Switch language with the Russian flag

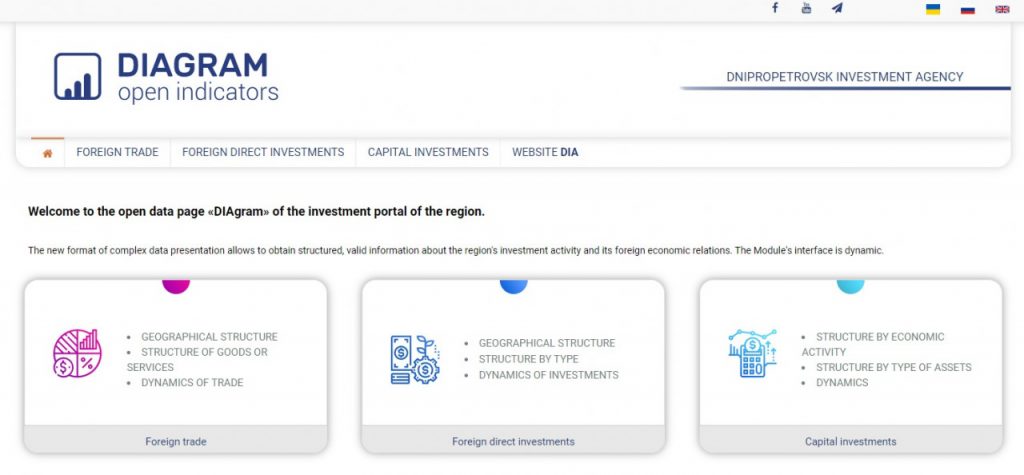click(x=968, y=9)
